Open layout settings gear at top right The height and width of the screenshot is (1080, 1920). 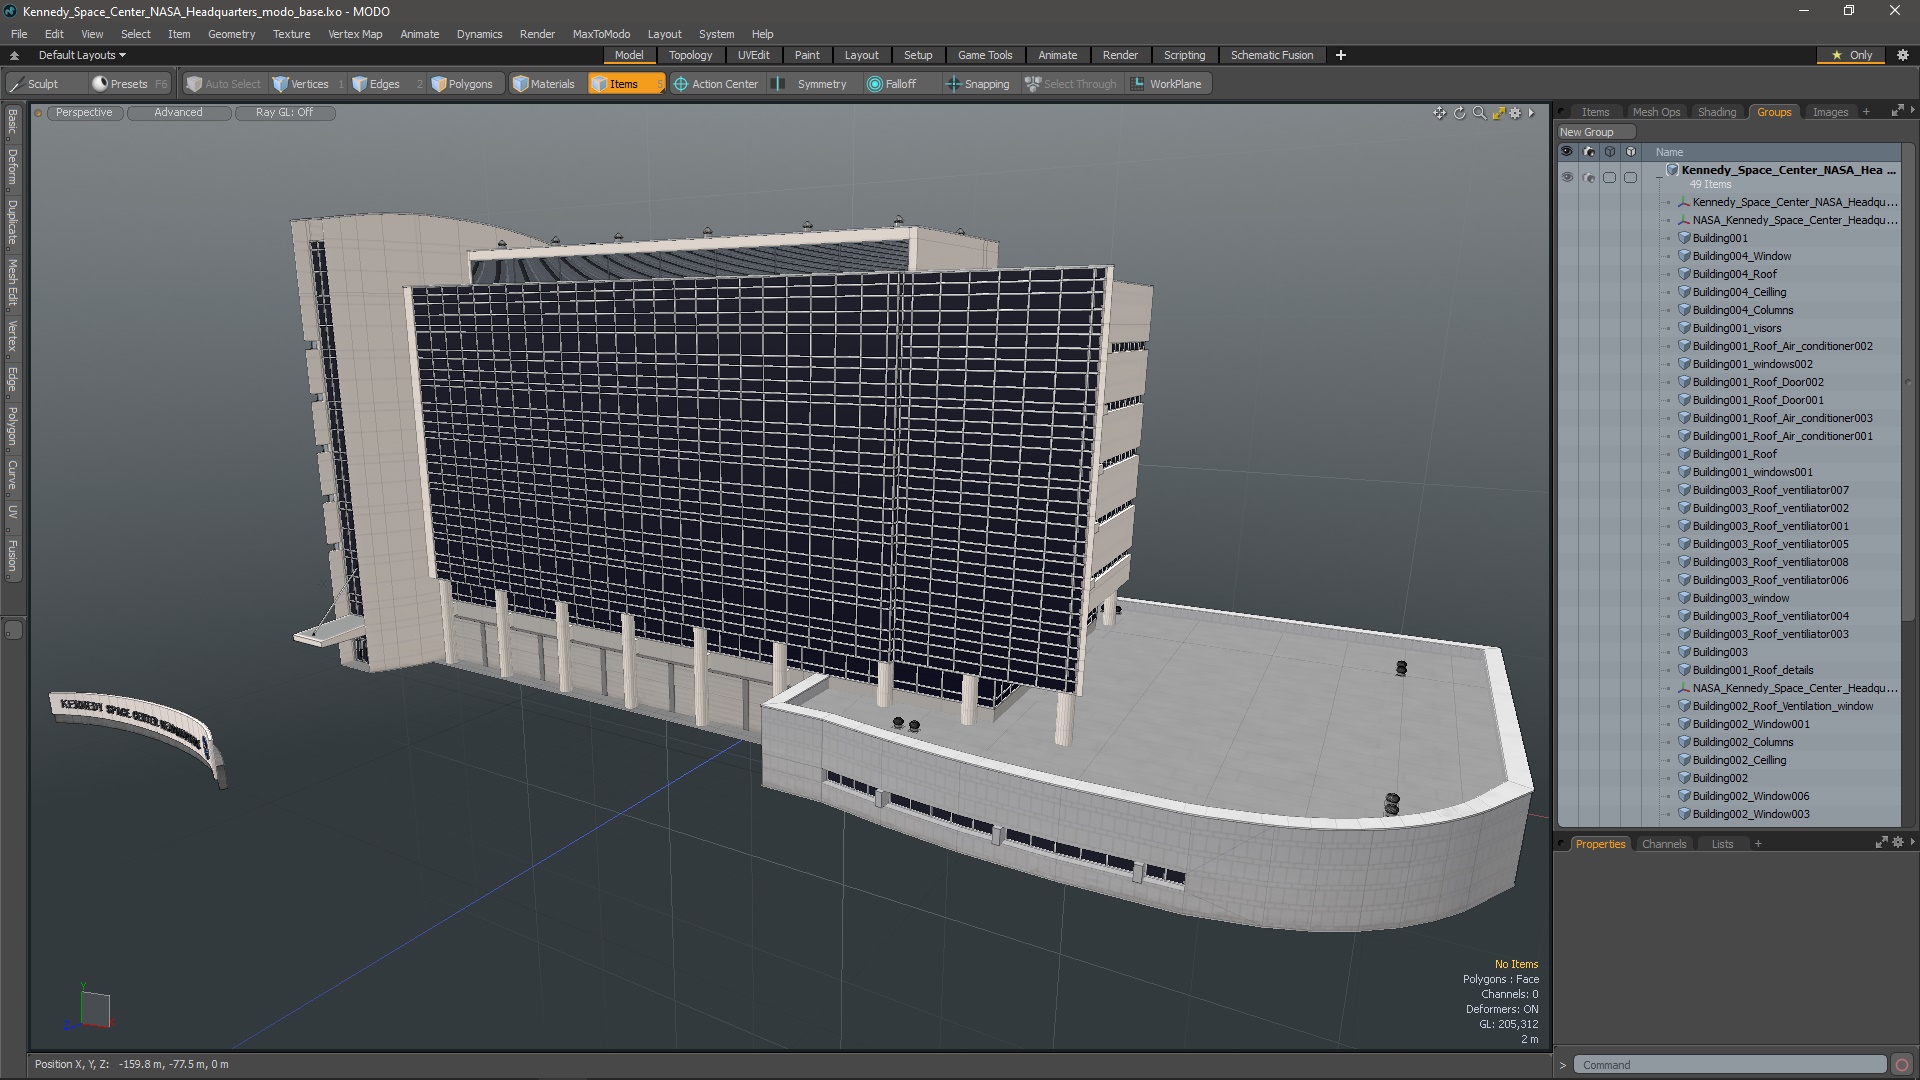point(1902,55)
